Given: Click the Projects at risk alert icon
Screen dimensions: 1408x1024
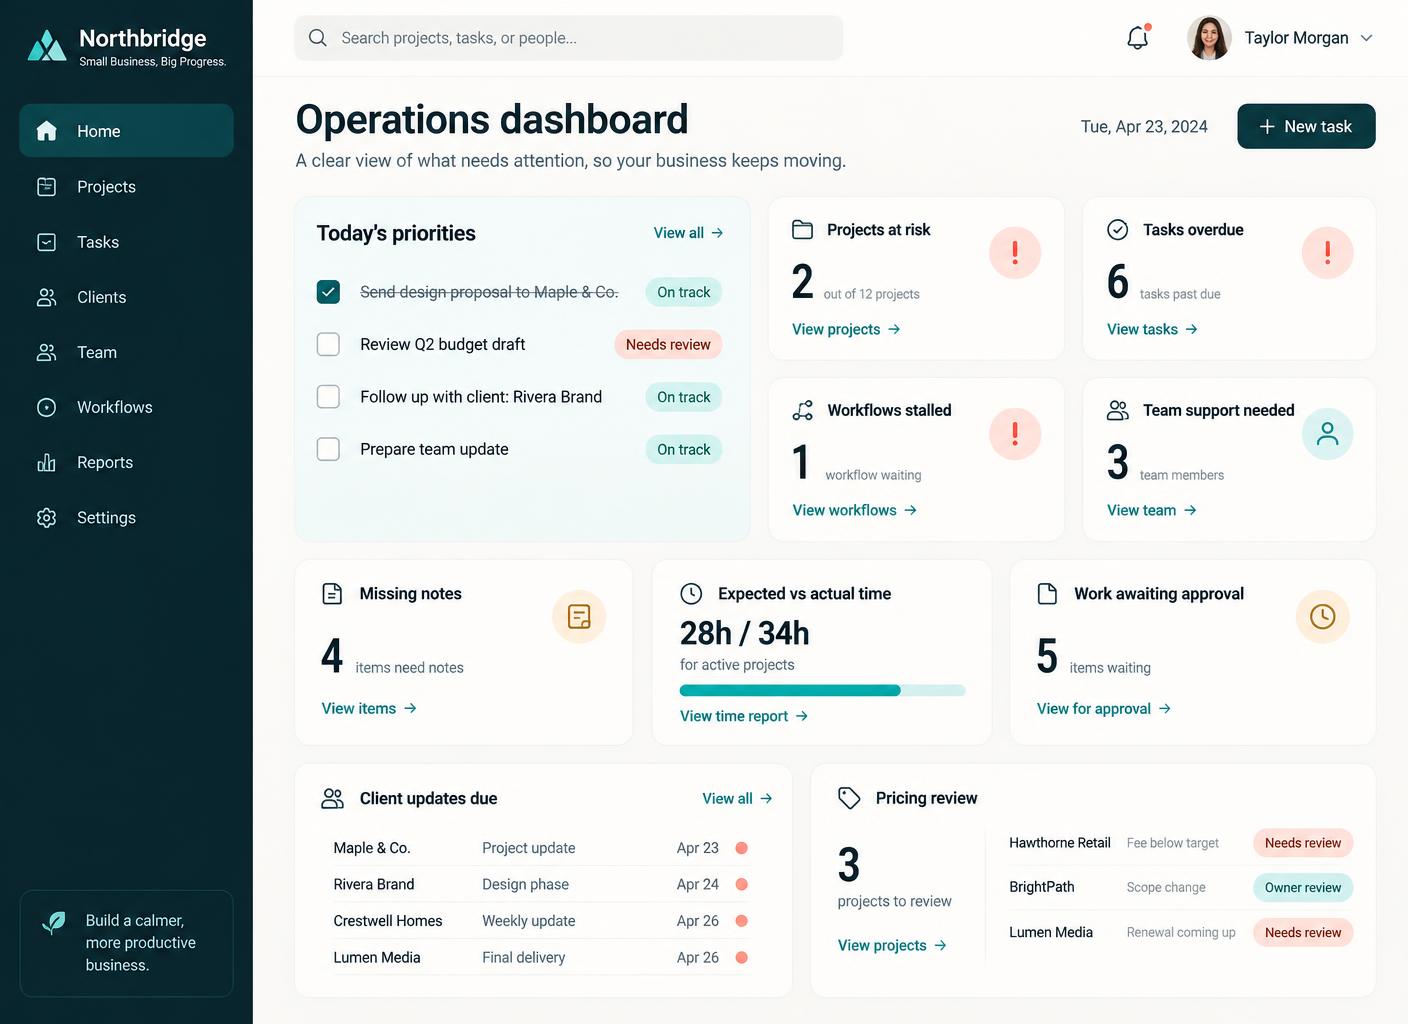Looking at the screenshot, I should click(x=1015, y=253).
